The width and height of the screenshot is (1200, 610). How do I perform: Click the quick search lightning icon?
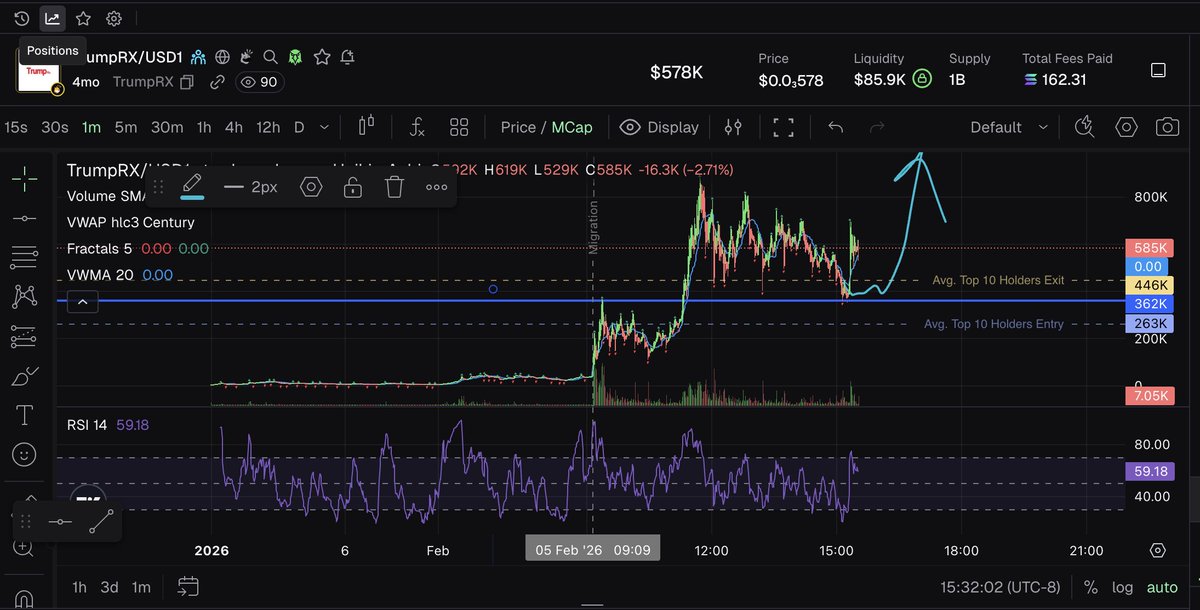point(1084,127)
